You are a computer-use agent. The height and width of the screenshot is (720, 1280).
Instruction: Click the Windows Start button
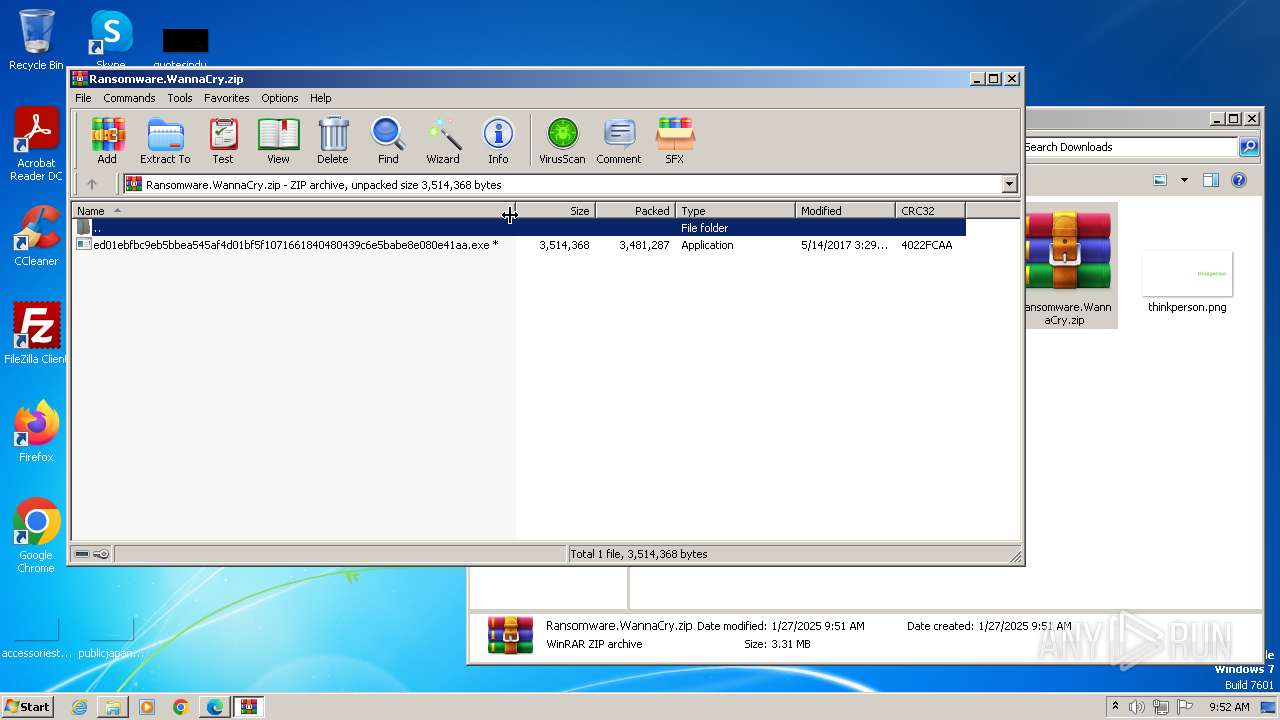pyautogui.click(x=27, y=707)
